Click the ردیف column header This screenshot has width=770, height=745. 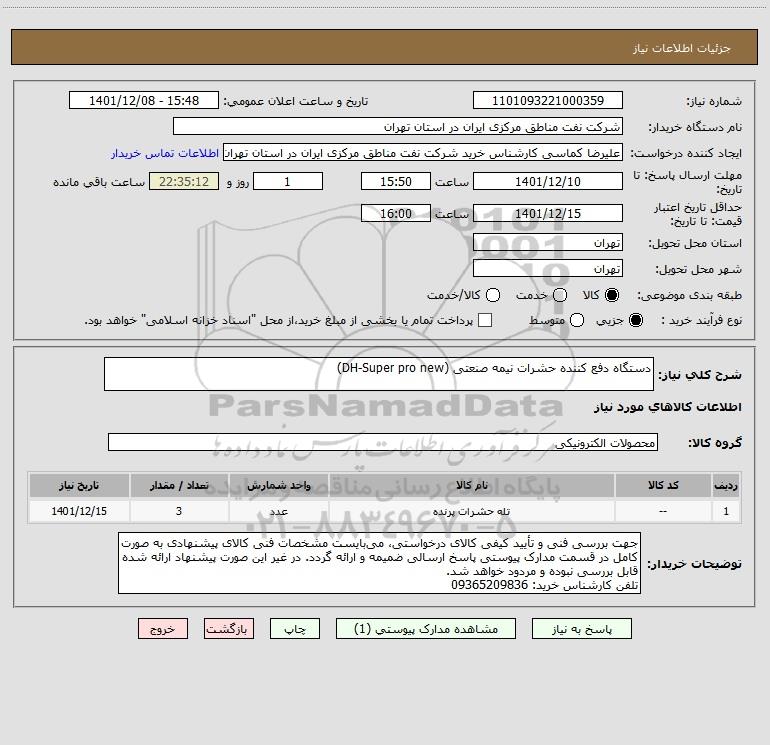point(726,485)
